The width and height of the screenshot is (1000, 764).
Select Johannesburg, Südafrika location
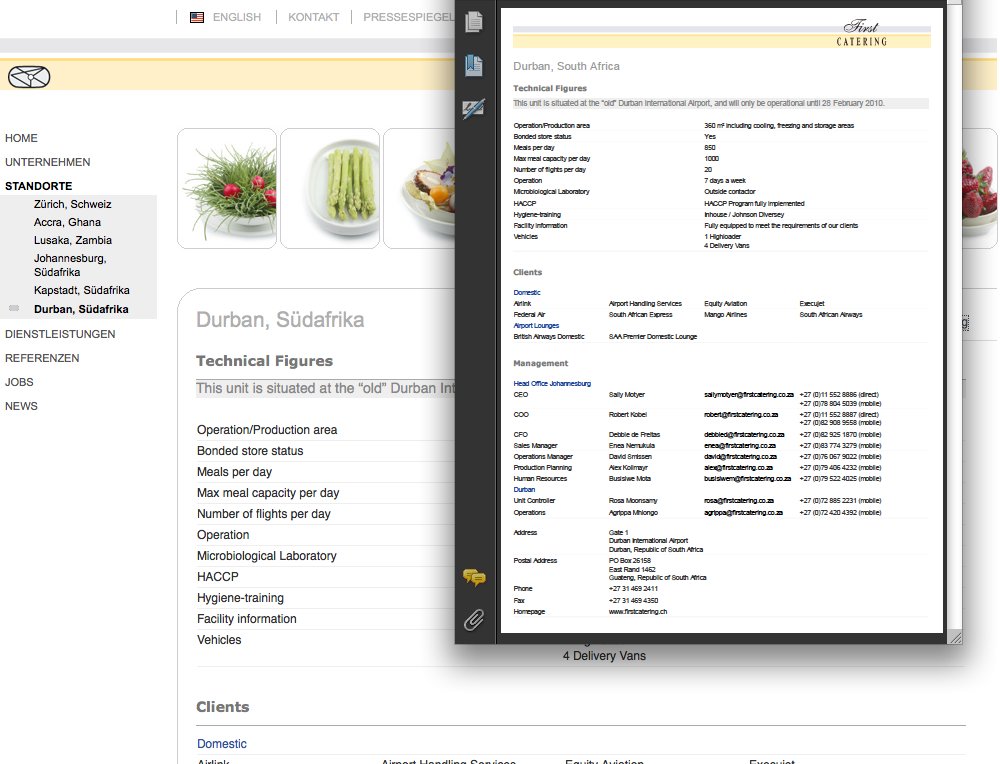pyautogui.click(x=70, y=265)
